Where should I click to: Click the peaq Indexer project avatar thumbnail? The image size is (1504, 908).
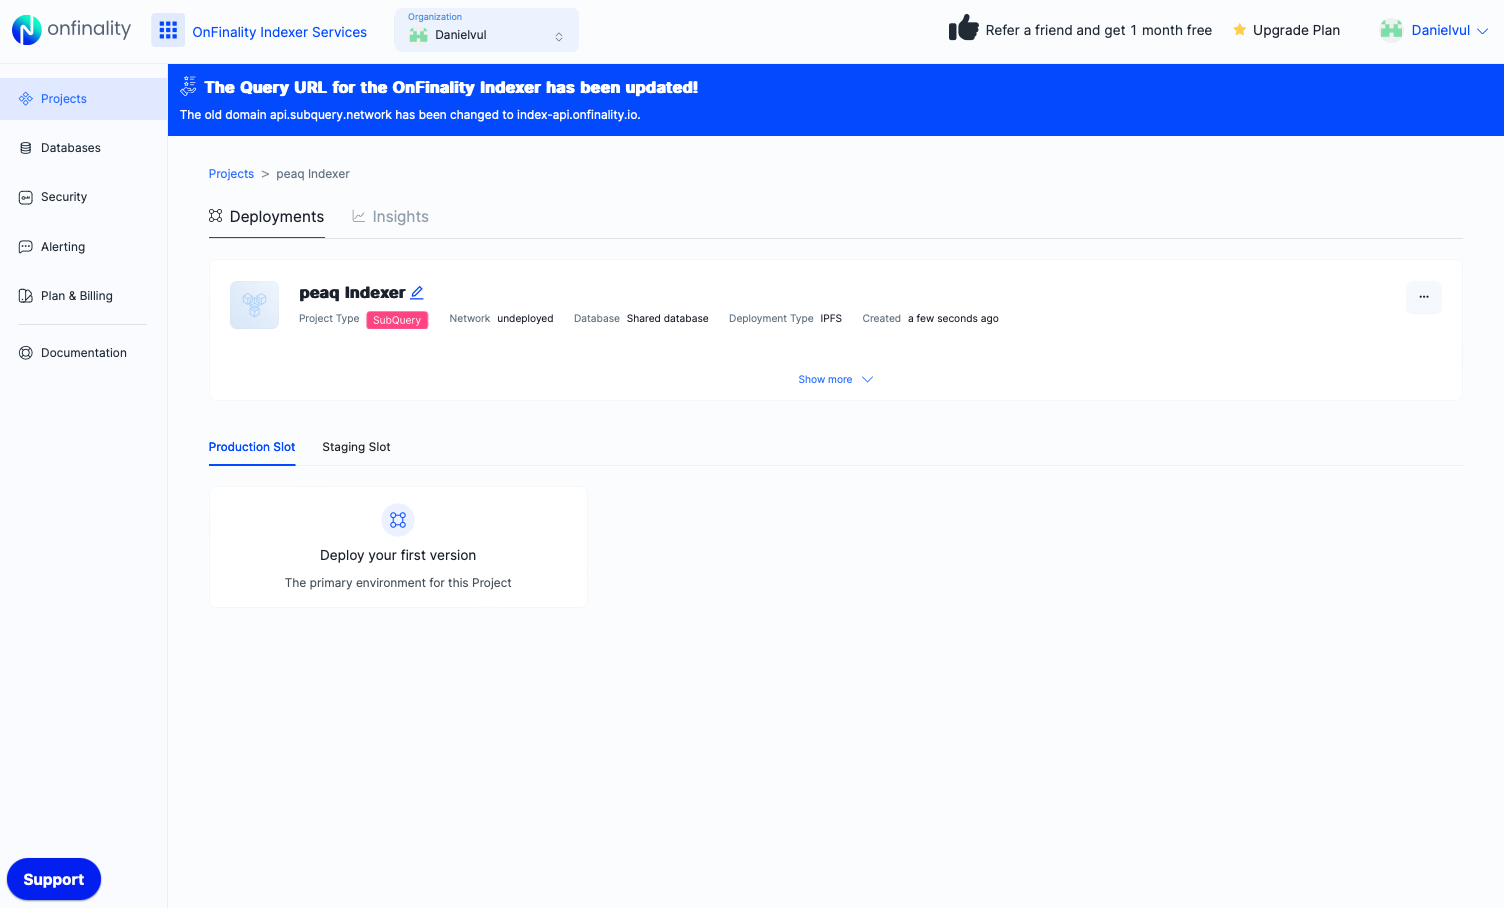(x=254, y=305)
